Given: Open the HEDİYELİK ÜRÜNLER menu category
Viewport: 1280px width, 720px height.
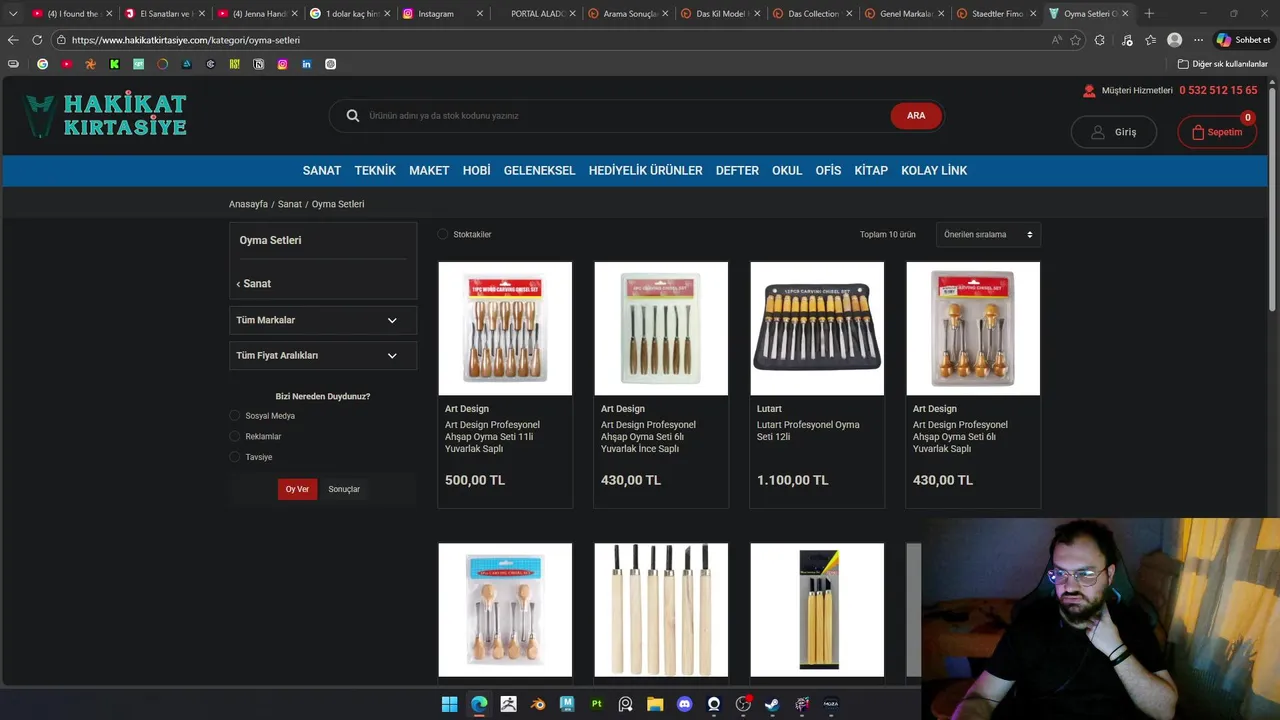Looking at the screenshot, I should click(645, 171).
